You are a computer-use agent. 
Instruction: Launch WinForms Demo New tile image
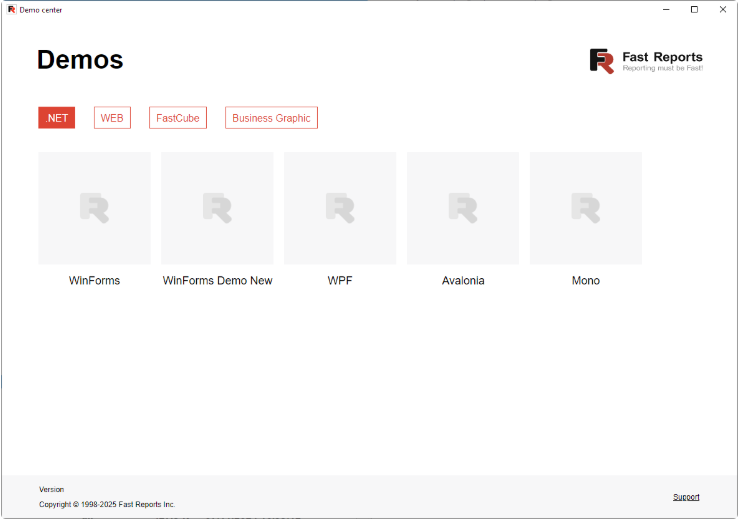217,208
